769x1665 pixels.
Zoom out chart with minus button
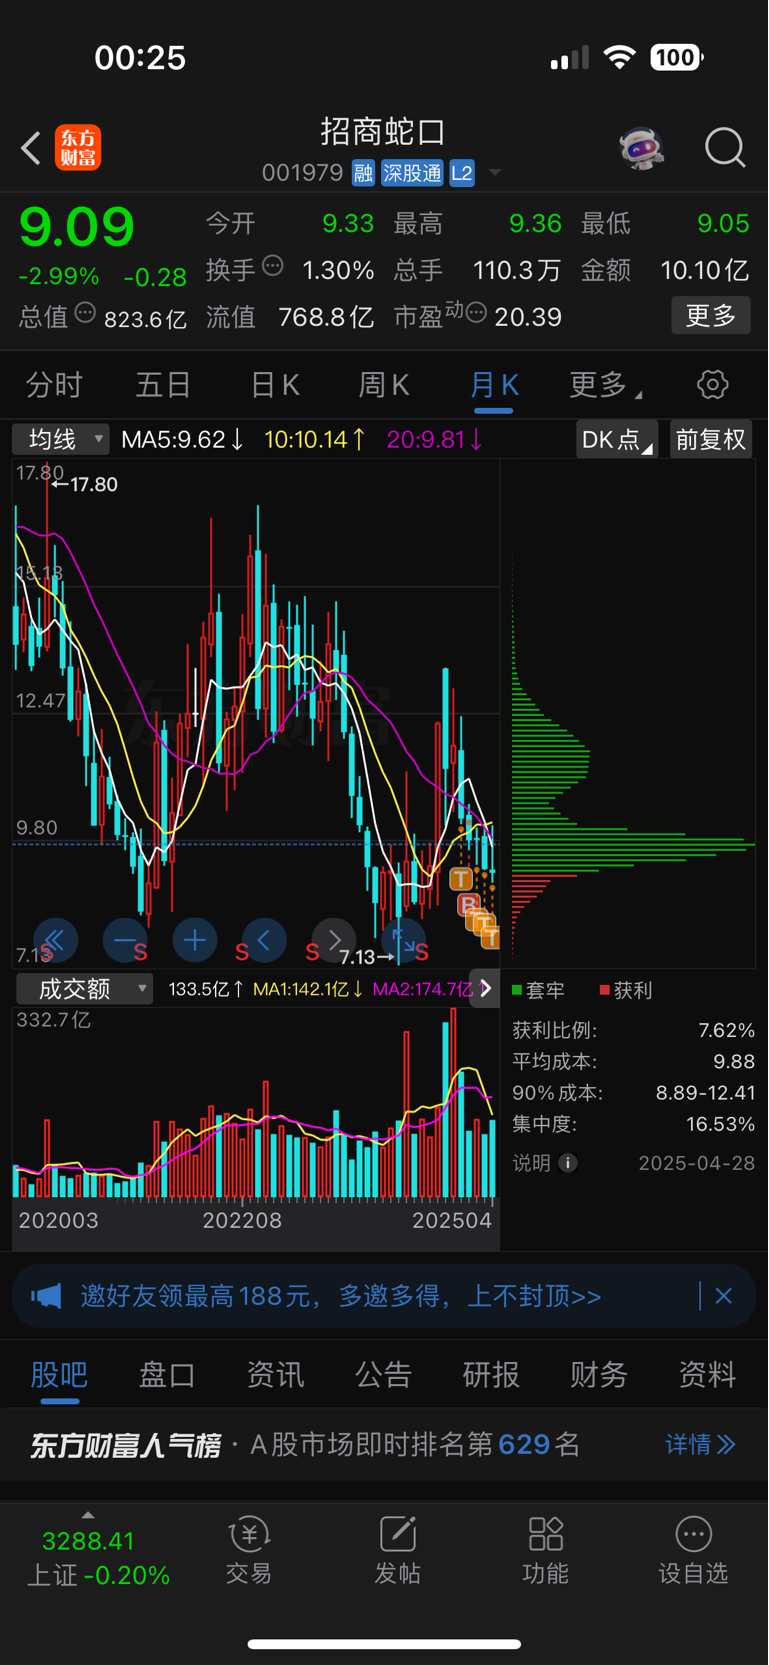tap(125, 940)
